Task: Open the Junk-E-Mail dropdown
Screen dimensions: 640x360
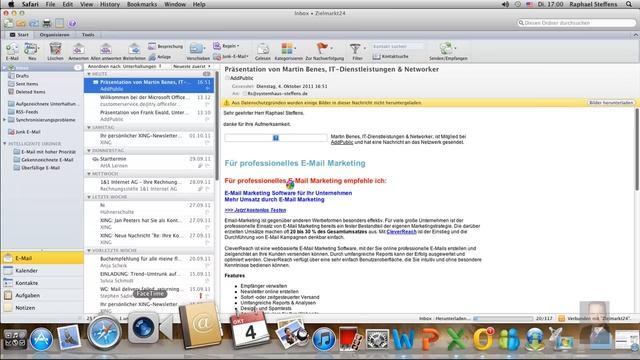Action: [x=231, y=56]
